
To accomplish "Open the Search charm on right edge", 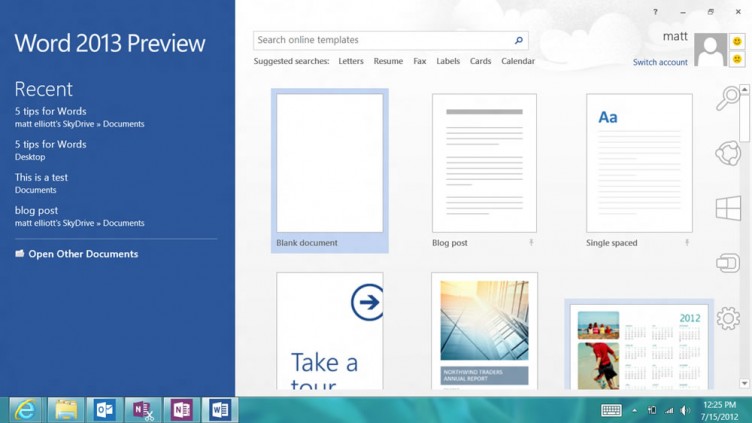I will click(728, 98).
